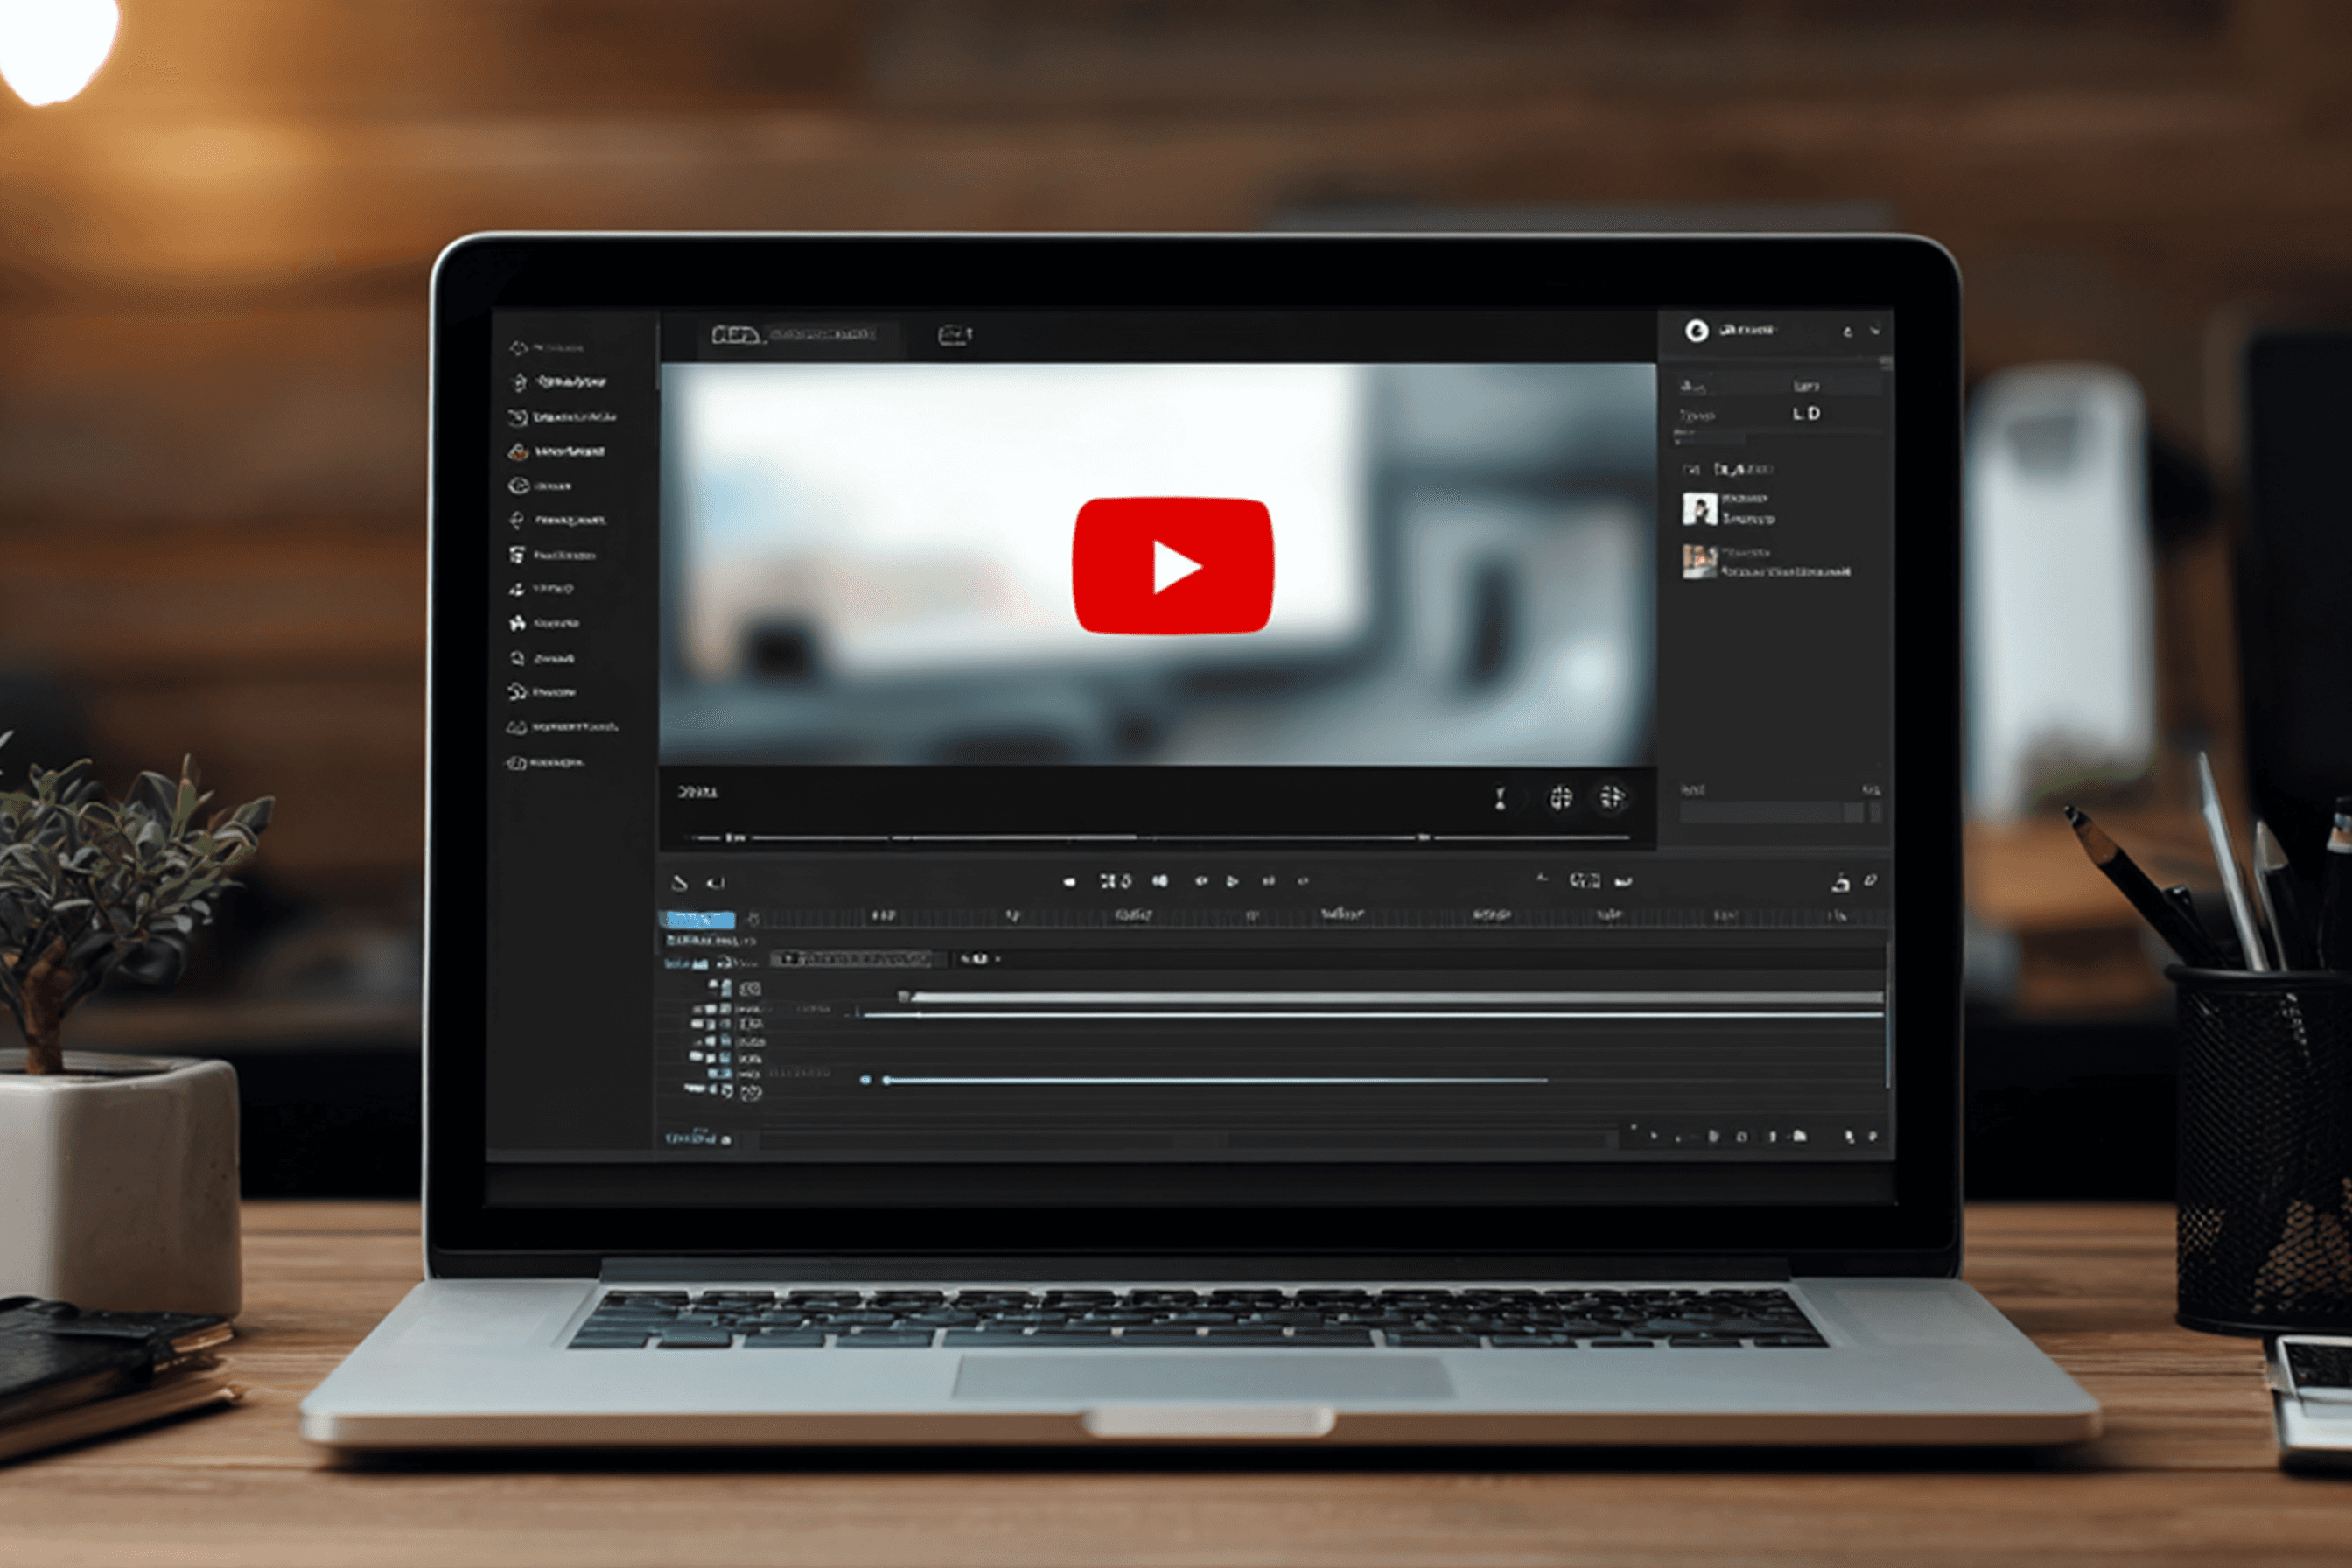Expand the small arrow next to timeline clip label
Image resolution: width=2352 pixels, height=1568 pixels.
pyautogui.click(x=998, y=959)
